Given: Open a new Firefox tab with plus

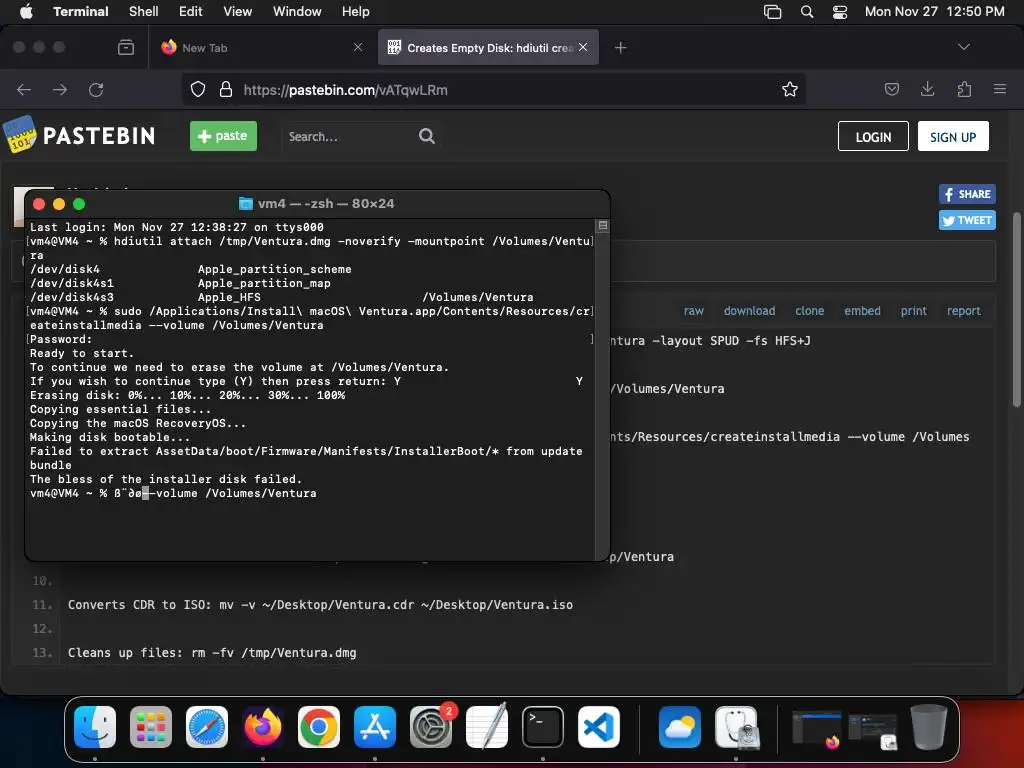Looking at the screenshot, I should [x=620, y=47].
